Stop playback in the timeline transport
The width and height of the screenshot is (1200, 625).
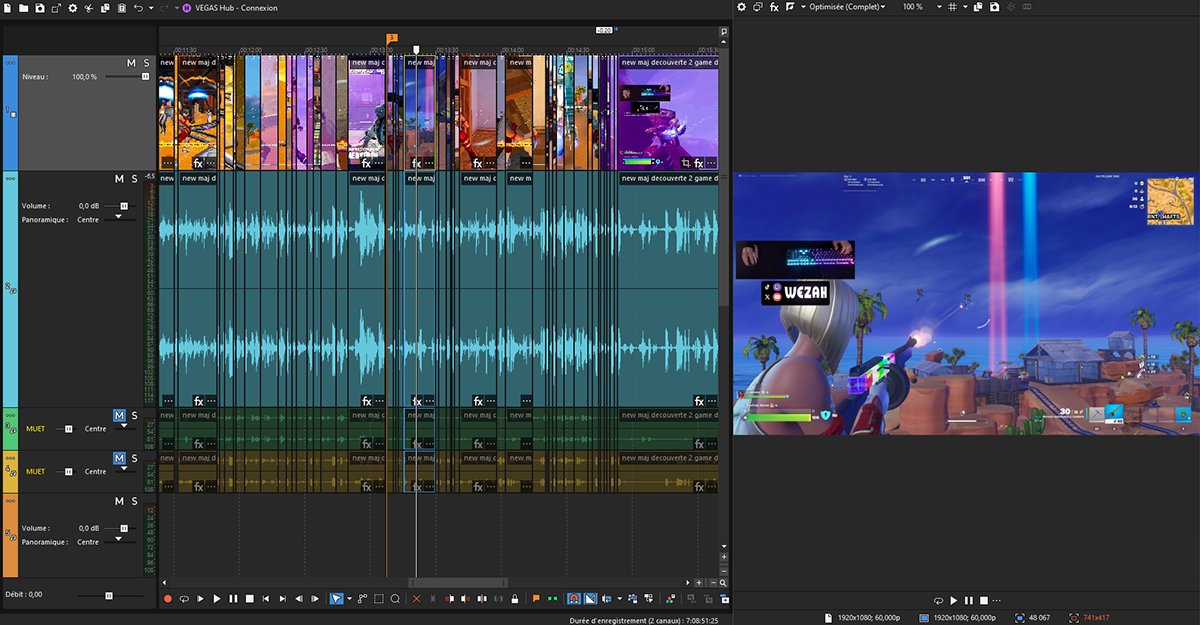coord(249,599)
